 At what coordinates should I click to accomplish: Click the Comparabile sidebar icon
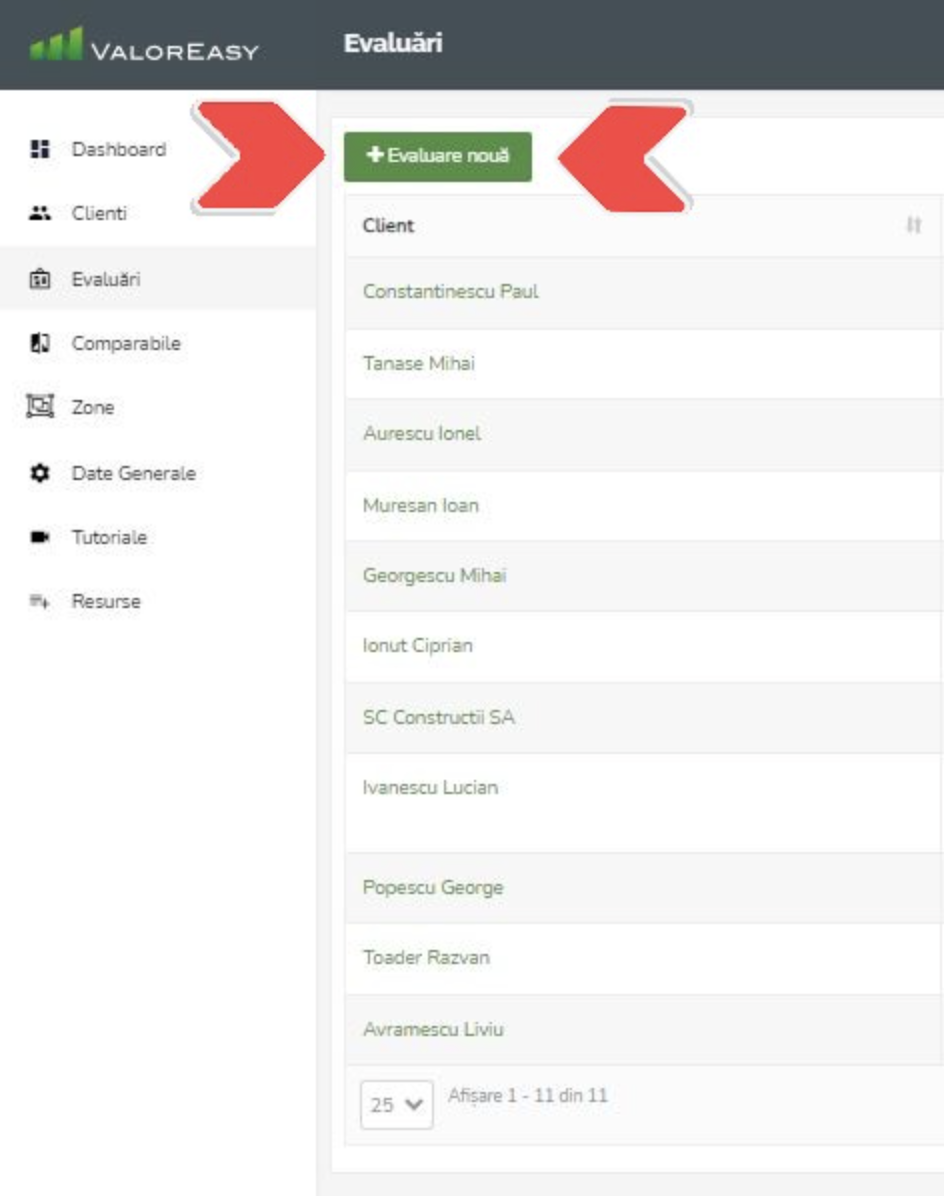[40, 343]
